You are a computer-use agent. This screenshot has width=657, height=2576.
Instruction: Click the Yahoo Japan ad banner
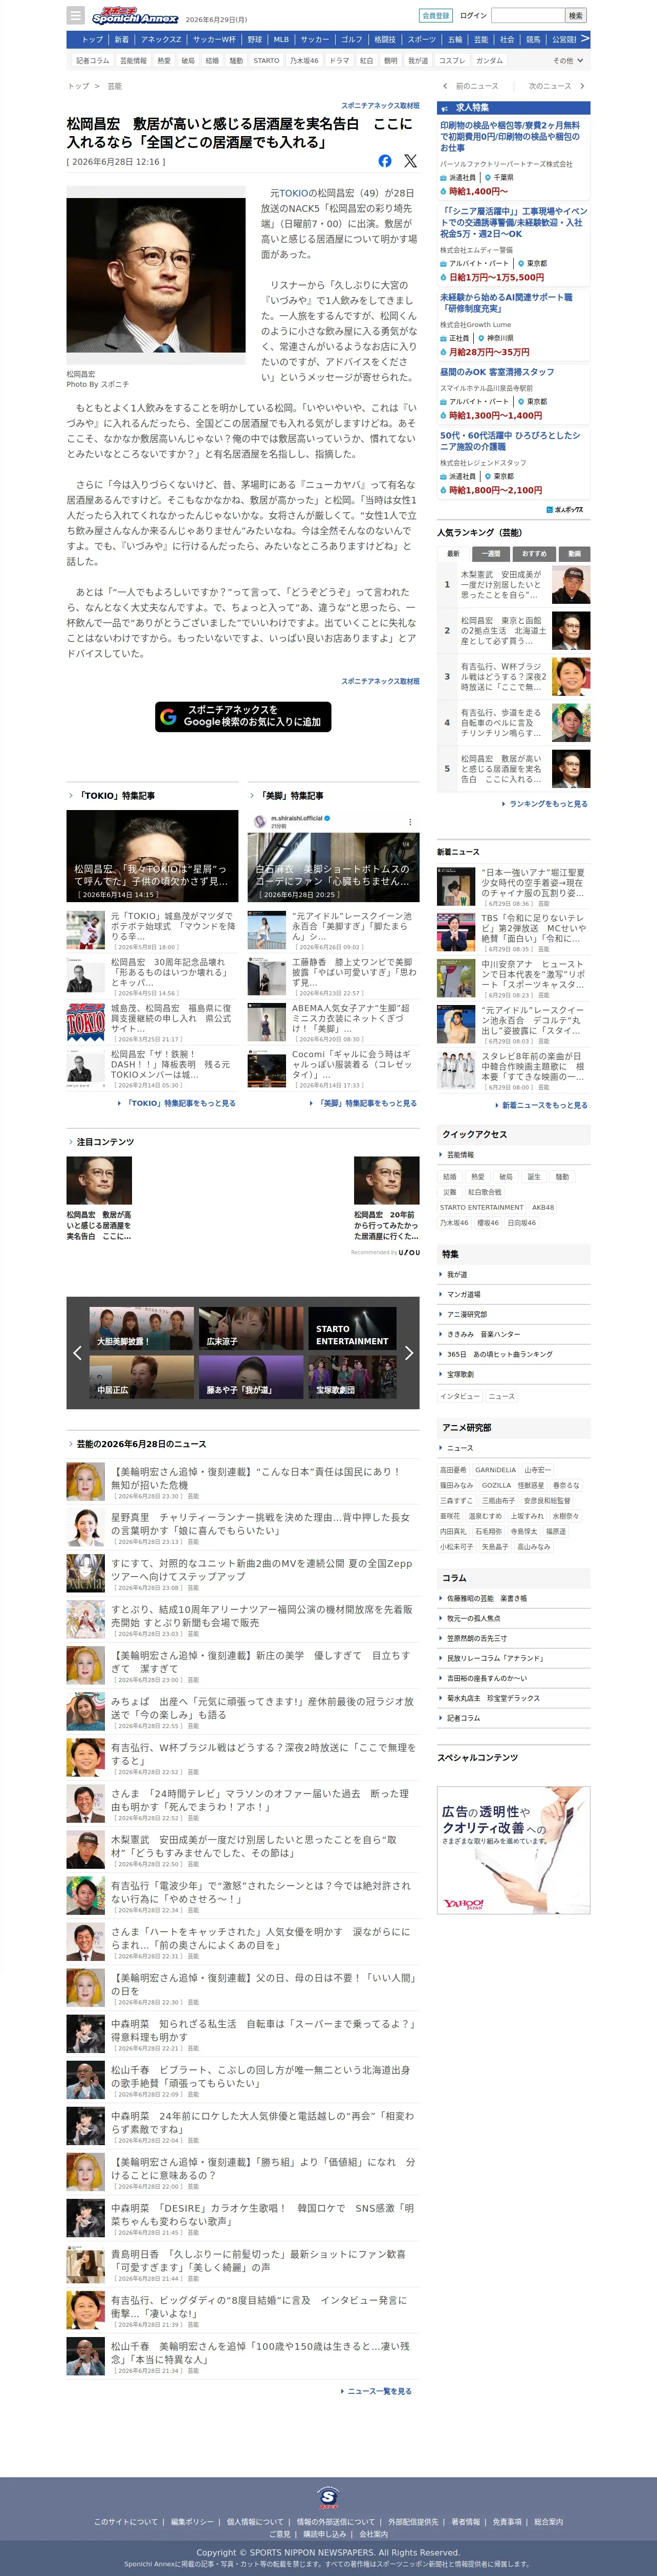(513, 1850)
